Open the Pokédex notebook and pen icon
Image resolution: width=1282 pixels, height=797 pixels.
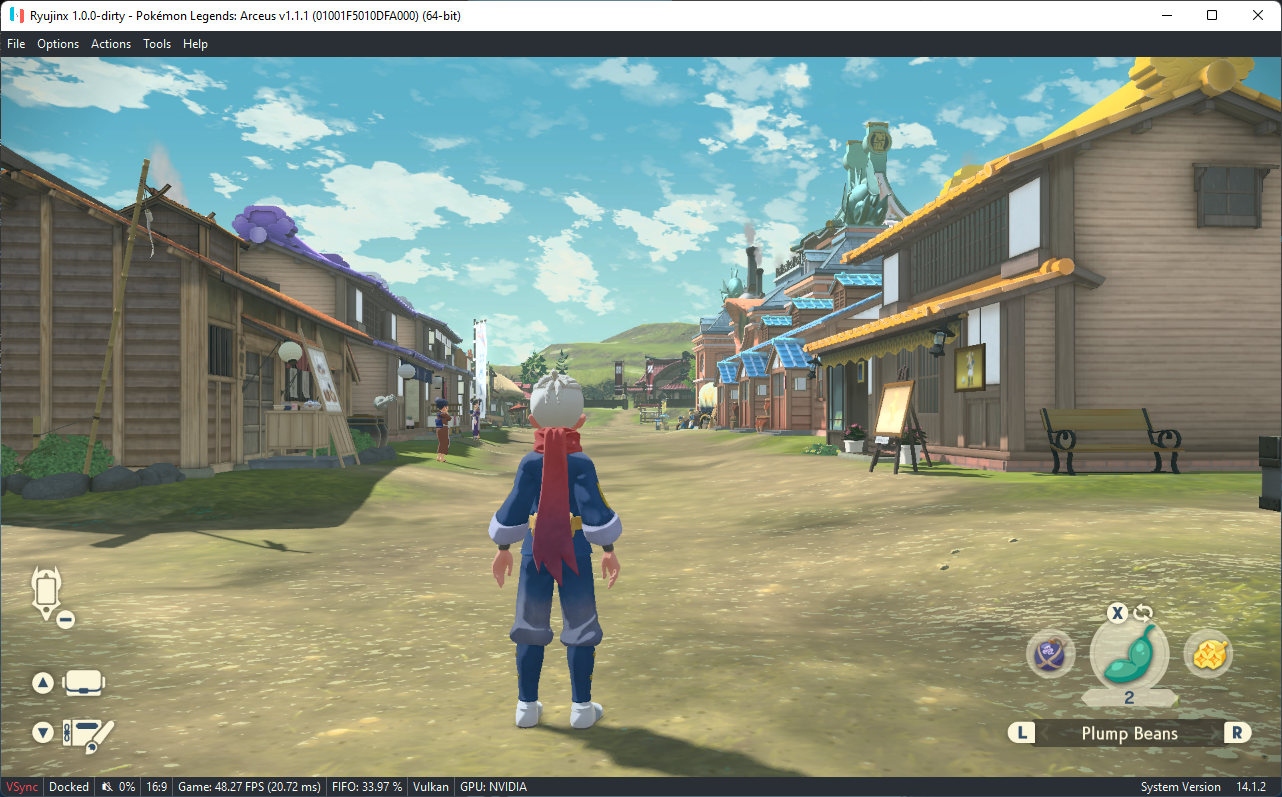pyautogui.click(x=89, y=735)
